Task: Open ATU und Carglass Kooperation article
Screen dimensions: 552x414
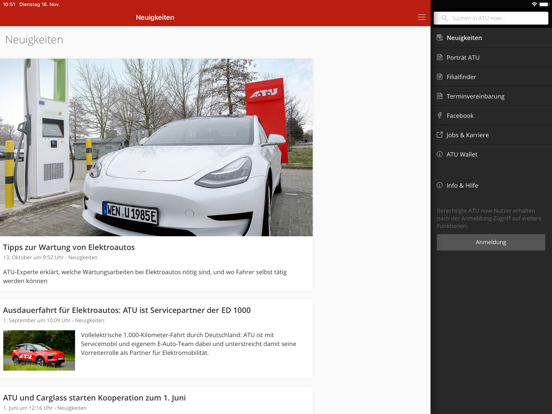Action: (x=94, y=398)
